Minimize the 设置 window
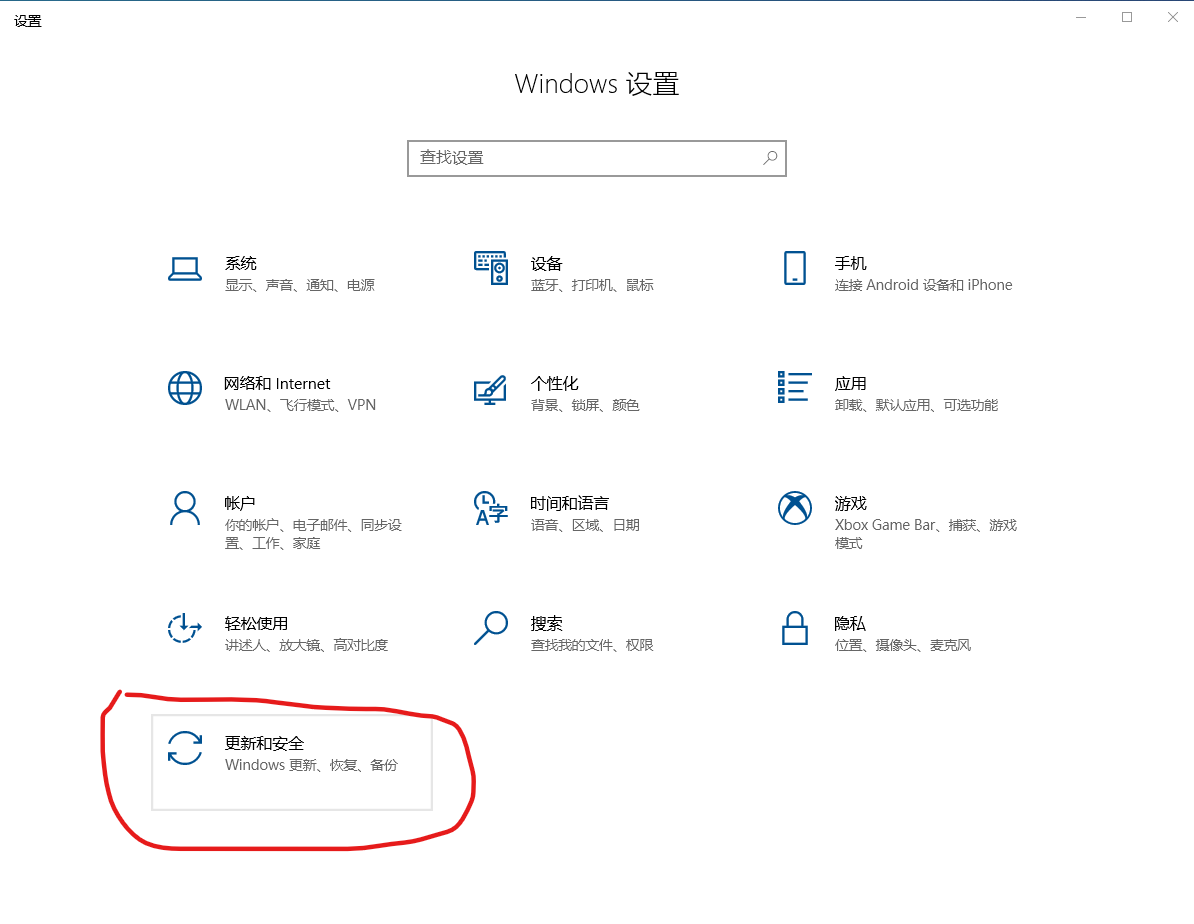The width and height of the screenshot is (1194, 924). click(1081, 18)
